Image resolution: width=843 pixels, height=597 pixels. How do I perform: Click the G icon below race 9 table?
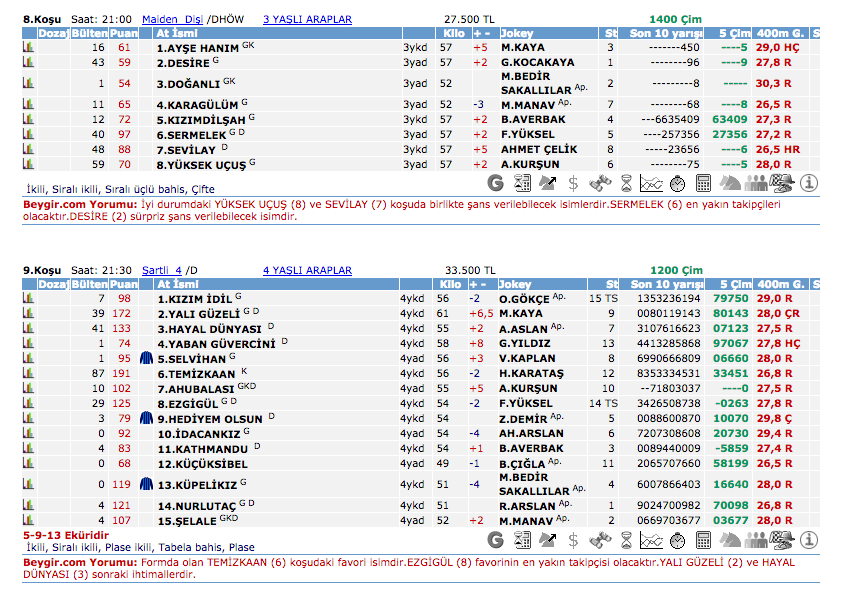pos(495,541)
